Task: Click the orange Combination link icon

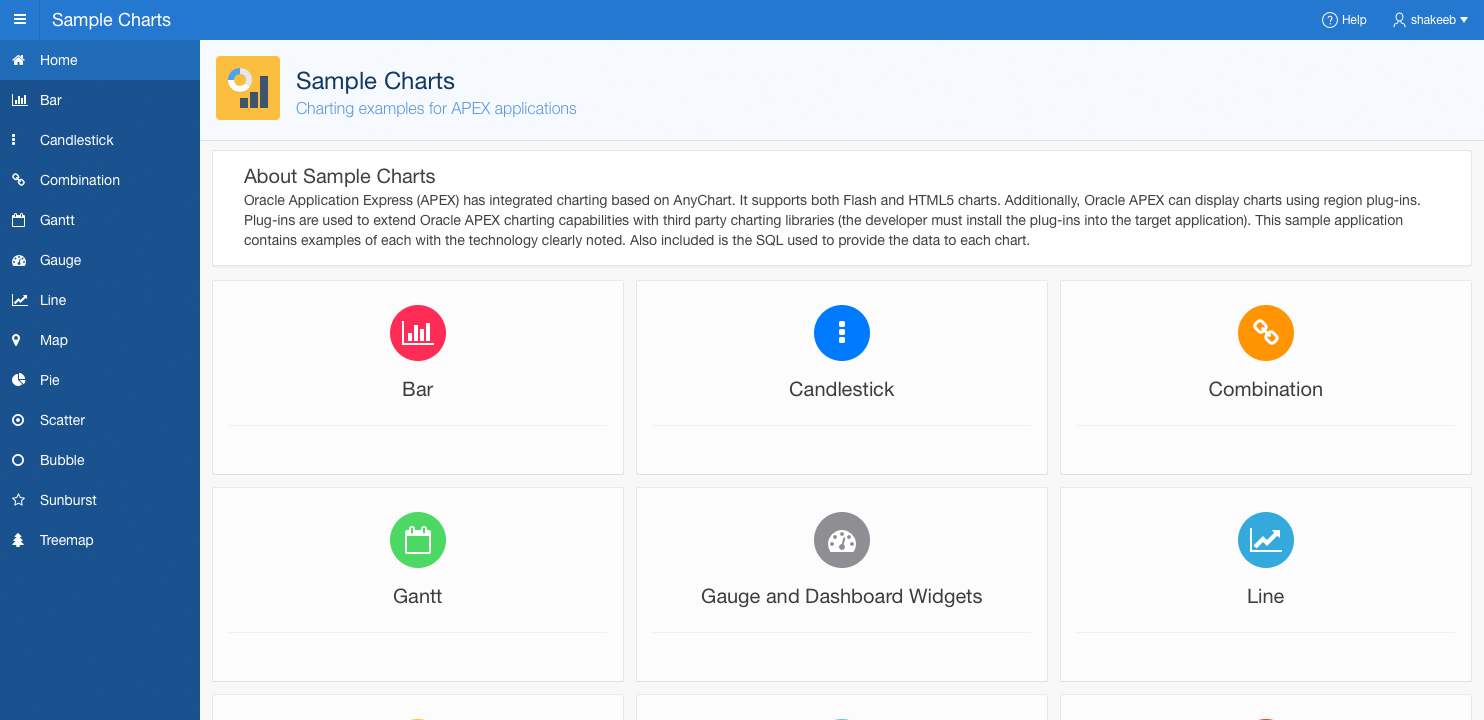Action: click(x=1265, y=333)
